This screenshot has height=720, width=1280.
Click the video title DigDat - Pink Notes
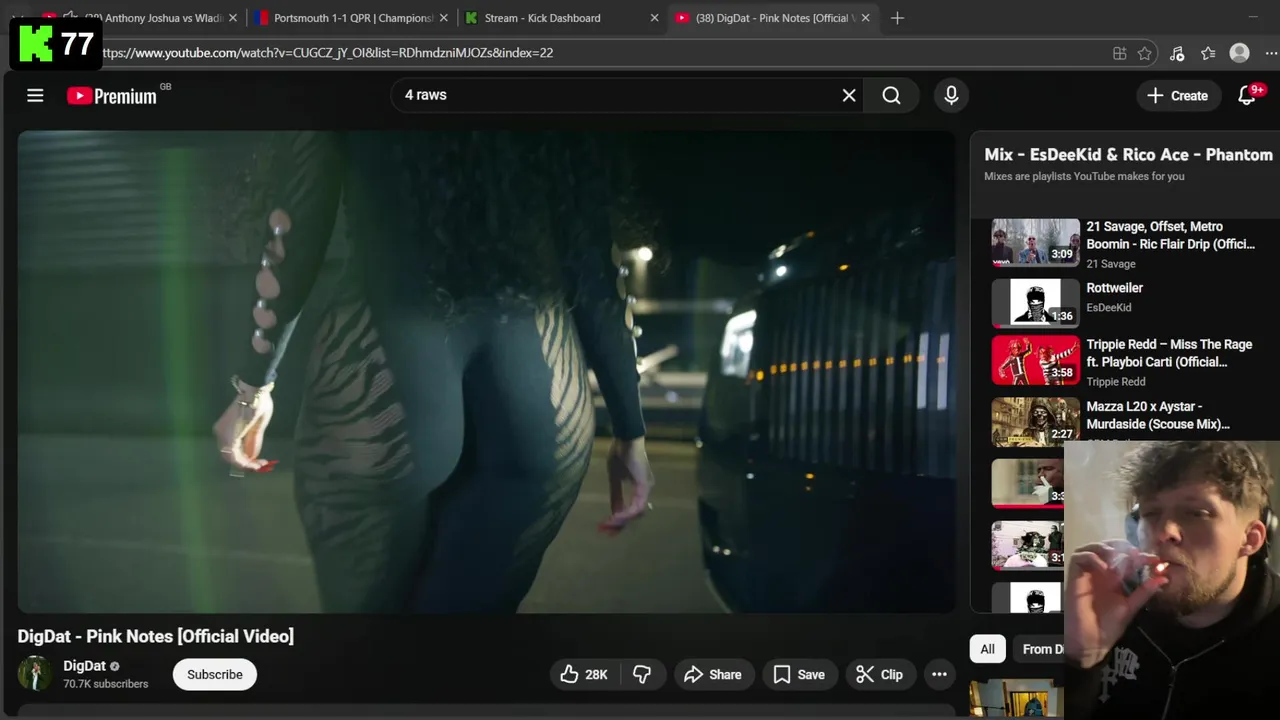point(156,636)
